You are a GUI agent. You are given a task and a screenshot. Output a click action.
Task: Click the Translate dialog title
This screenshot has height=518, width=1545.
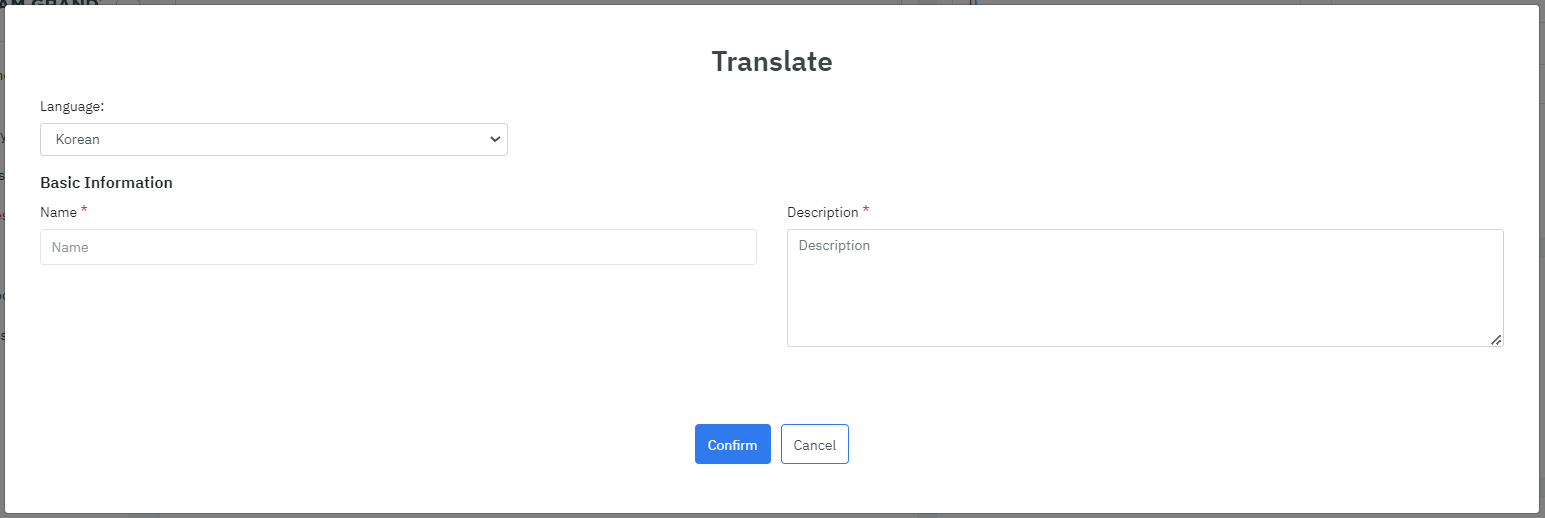click(771, 62)
